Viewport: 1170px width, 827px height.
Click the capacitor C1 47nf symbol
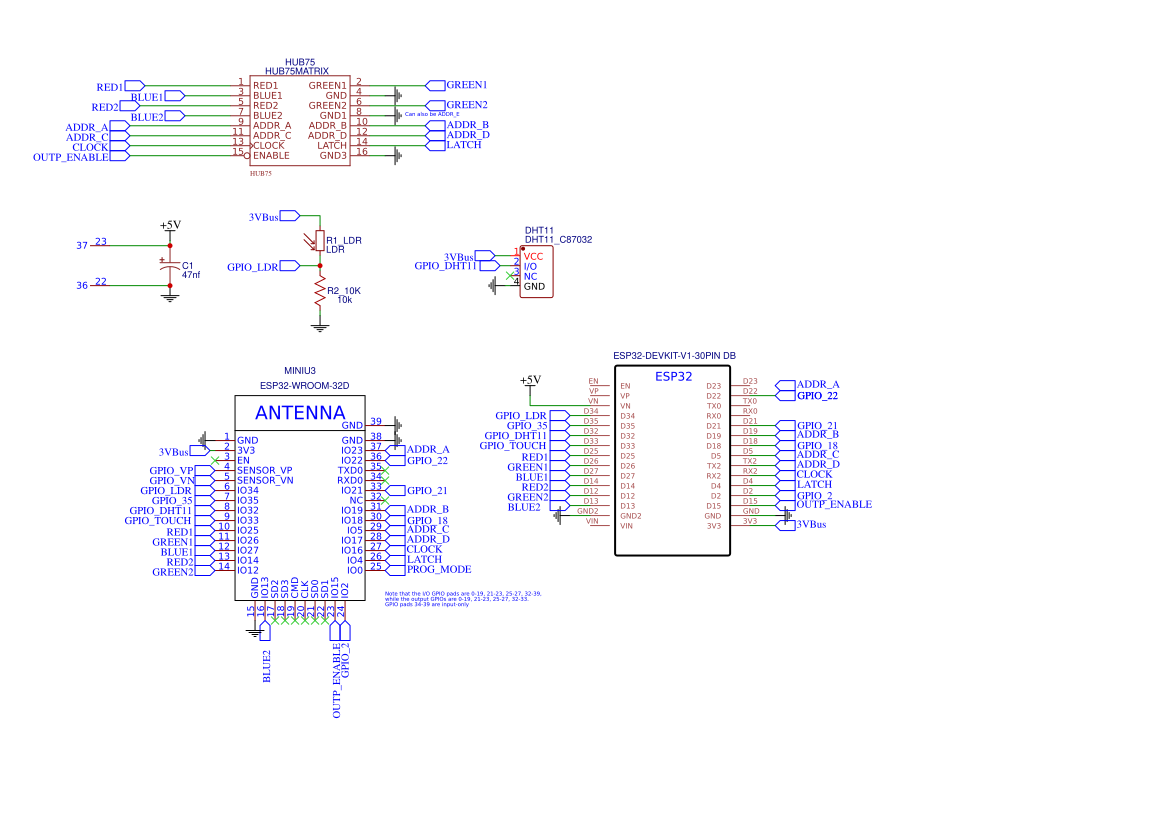168,265
